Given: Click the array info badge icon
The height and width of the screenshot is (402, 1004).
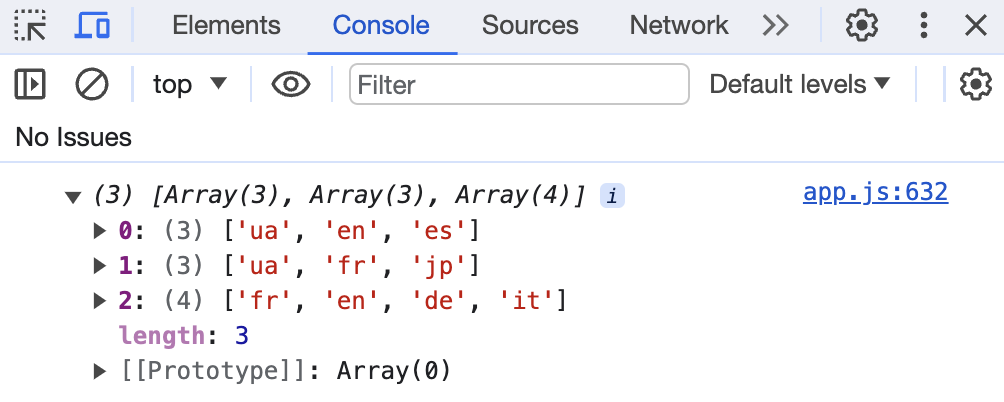Looking at the screenshot, I should (612, 195).
